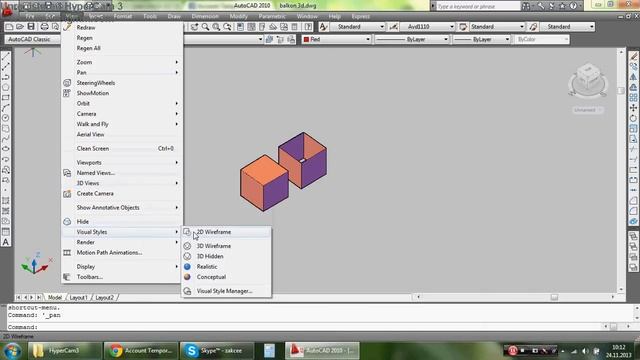Expand the Orbit submenu
The width and height of the screenshot is (640, 360).
pyautogui.click(x=122, y=103)
